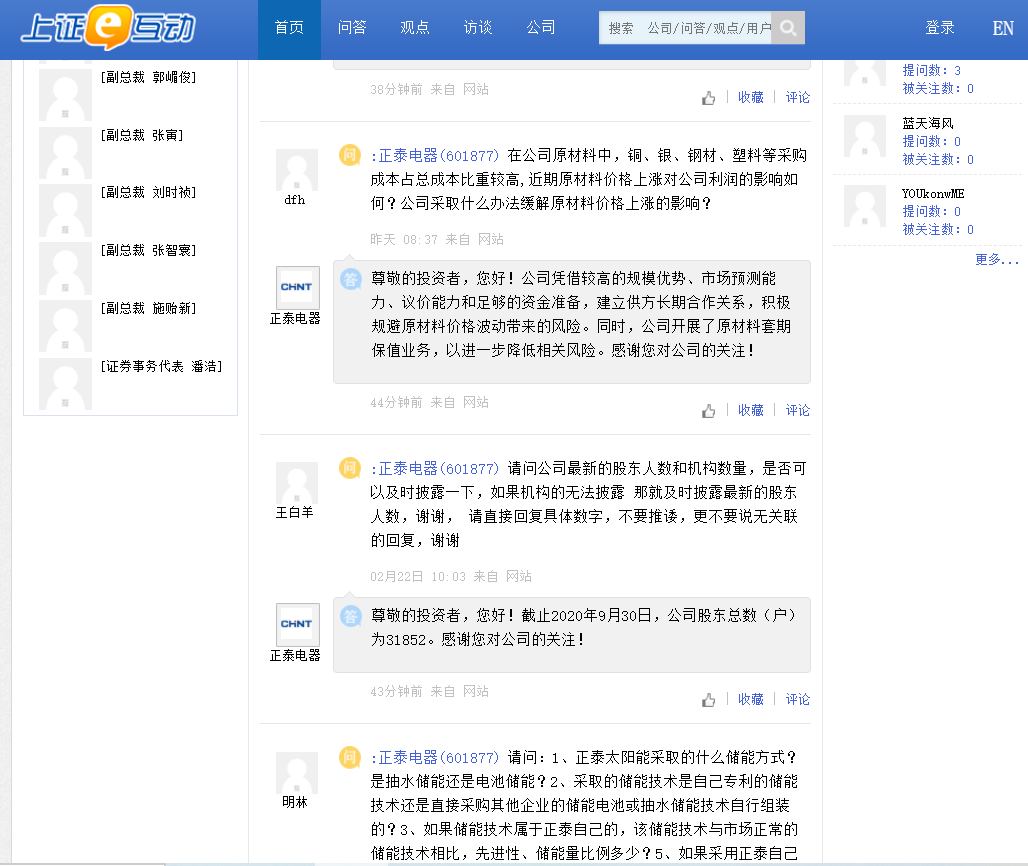This screenshot has height=866, width=1028.
Task: Click 登录 to sign in
Action: [x=940, y=28]
